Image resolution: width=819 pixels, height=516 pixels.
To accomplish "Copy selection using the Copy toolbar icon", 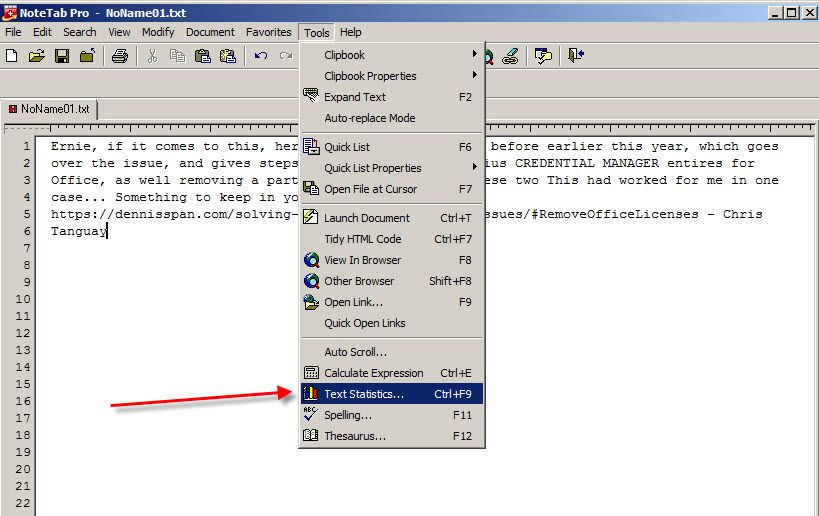I will point(178,56).
